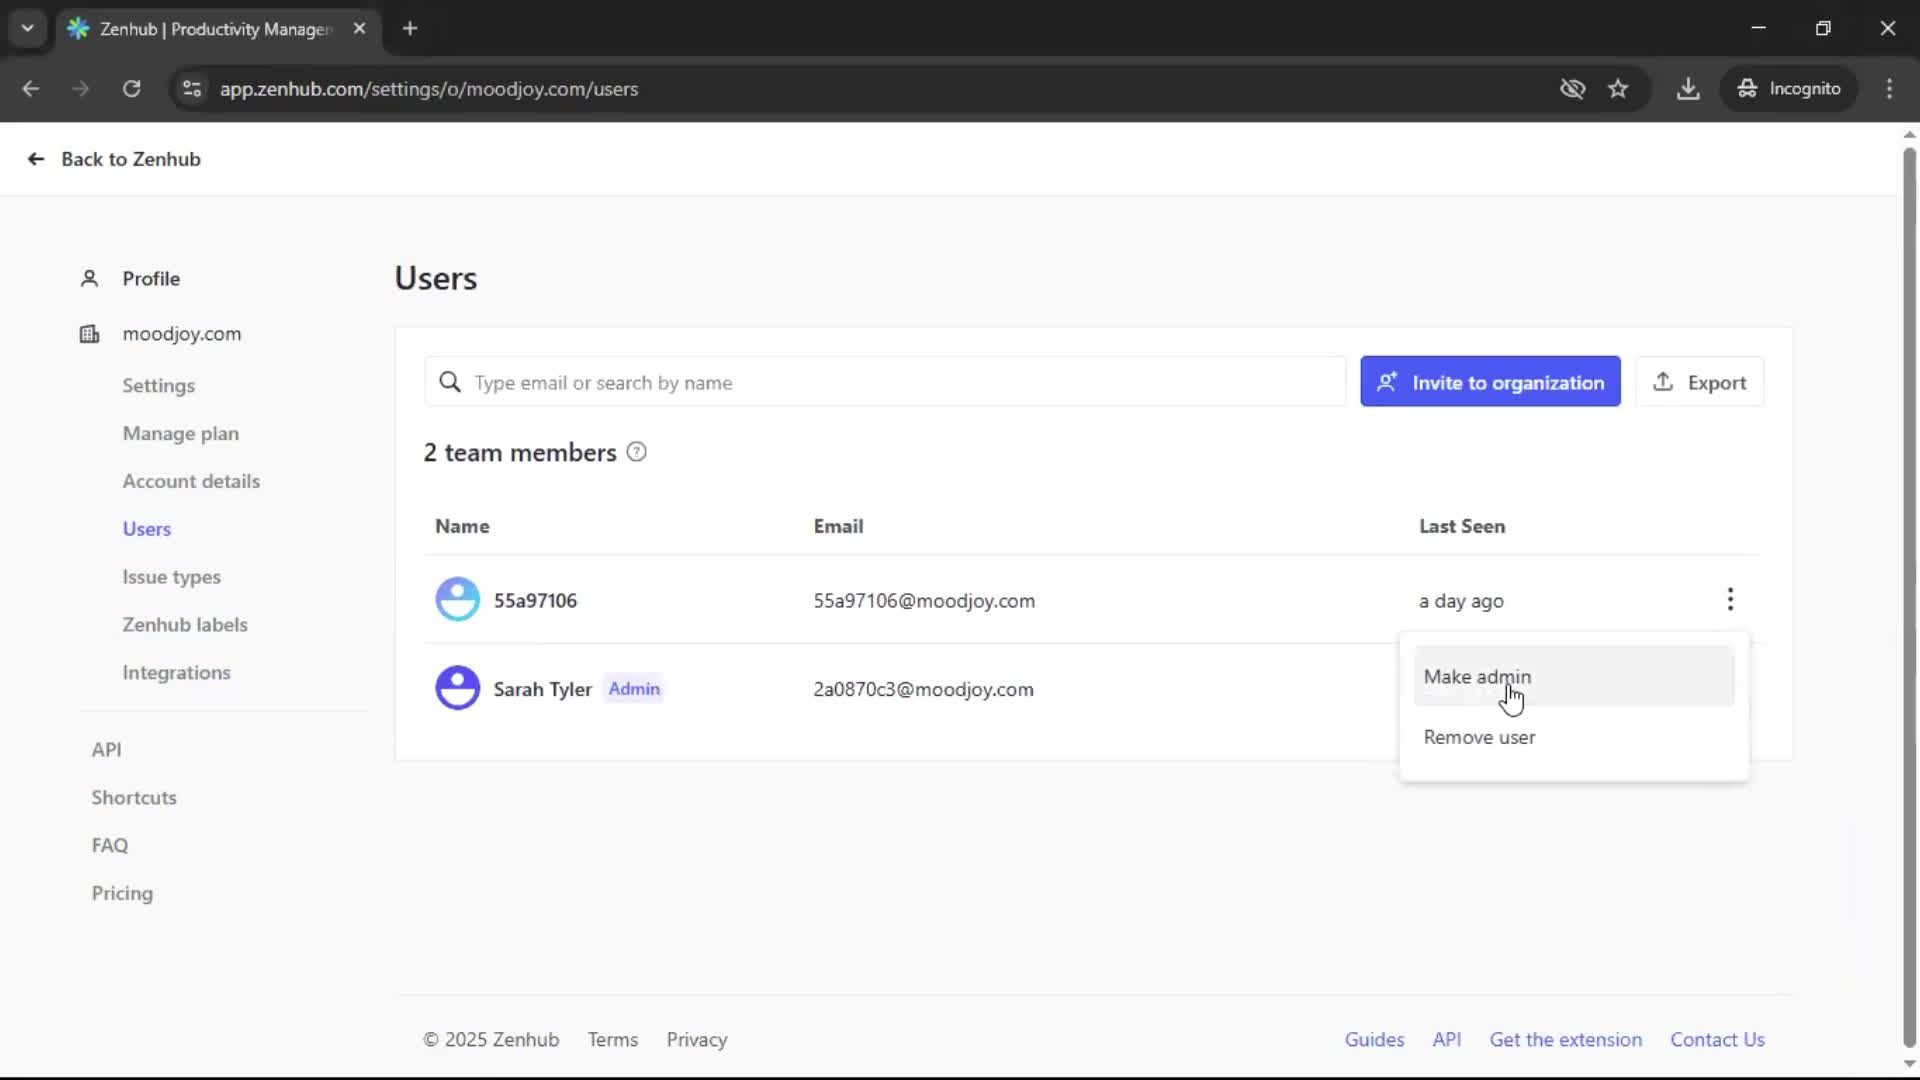
Task: Click the "Invite to organization" button
Action: 1489,381
